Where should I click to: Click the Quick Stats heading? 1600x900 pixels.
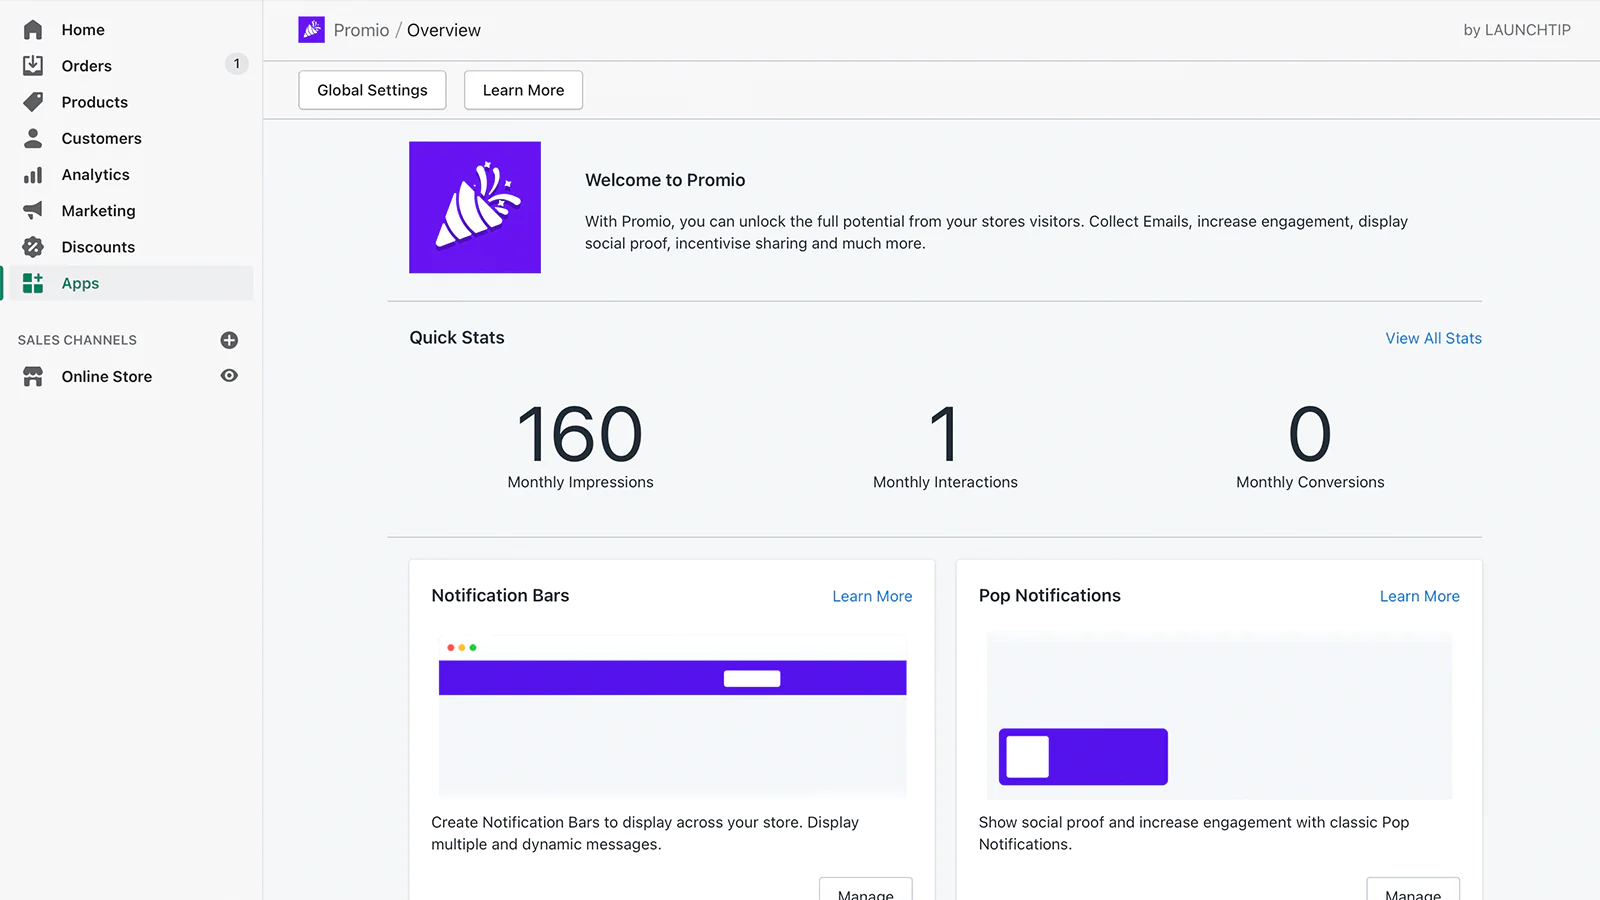[457, 338]
